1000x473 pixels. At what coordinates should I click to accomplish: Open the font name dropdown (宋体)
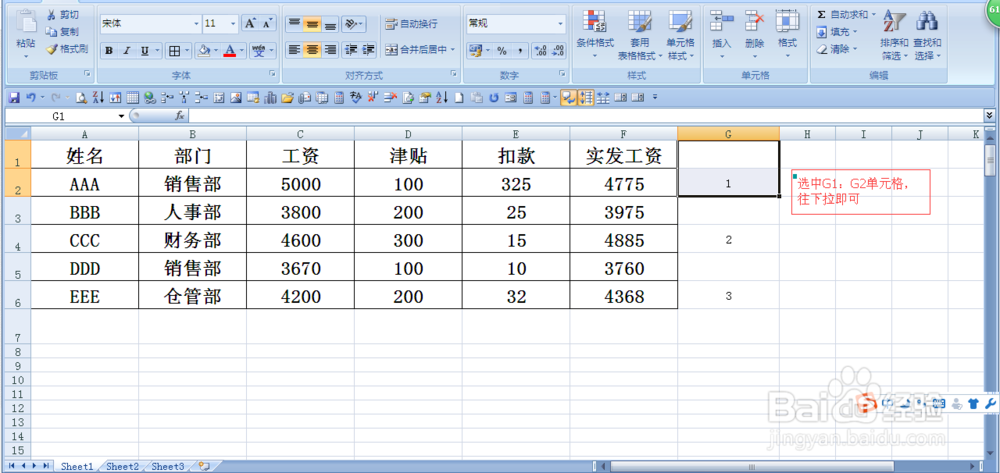pyautogui.click(x=196, y=24)
